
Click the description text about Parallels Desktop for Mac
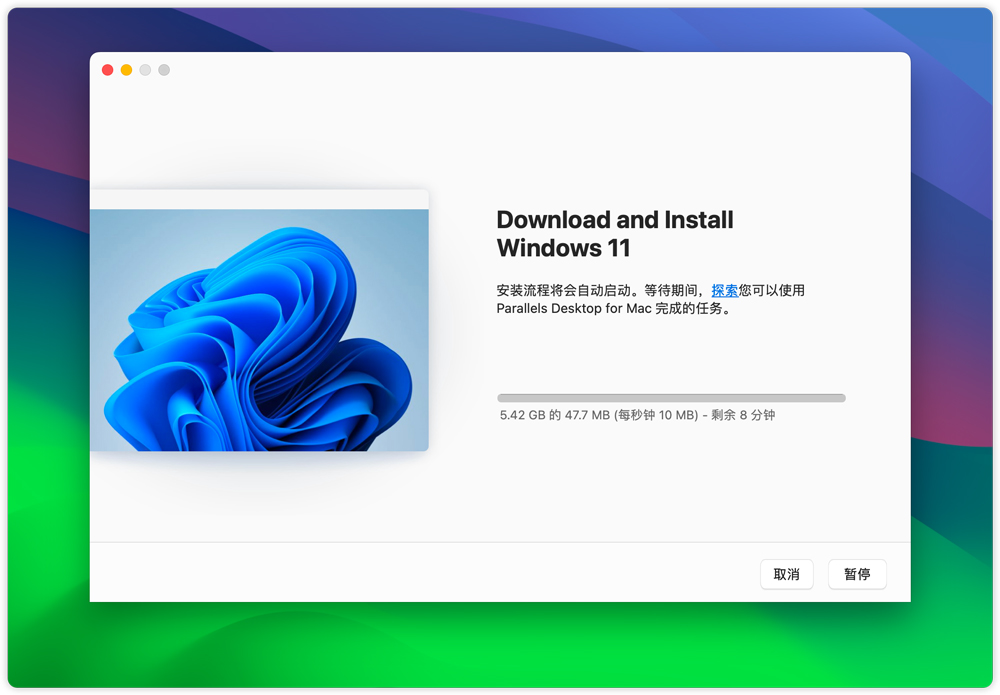tap(651, 300)
